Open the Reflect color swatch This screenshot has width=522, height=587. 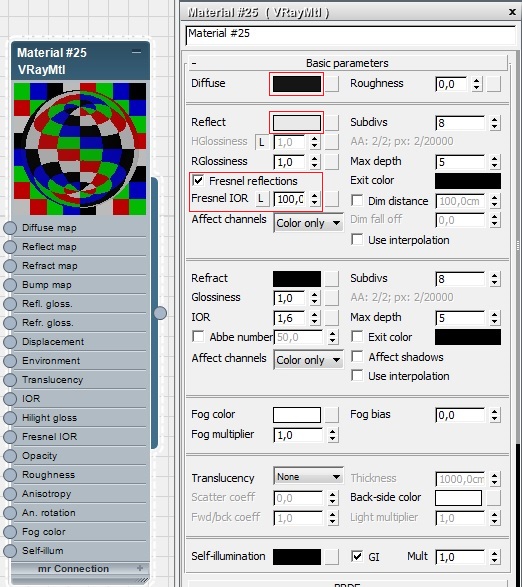coord(297,123)
